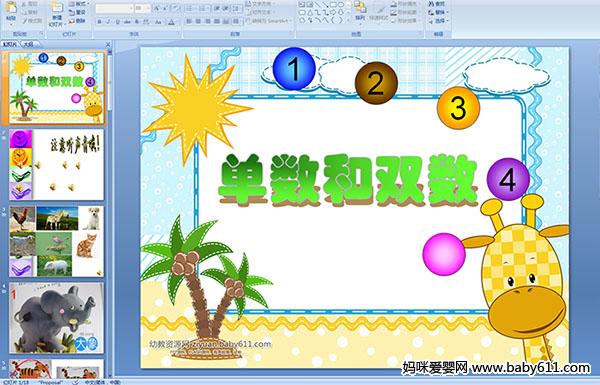The image size is (600, 385).
Task: Toggle Underline formatting
Action: (118, 22)
